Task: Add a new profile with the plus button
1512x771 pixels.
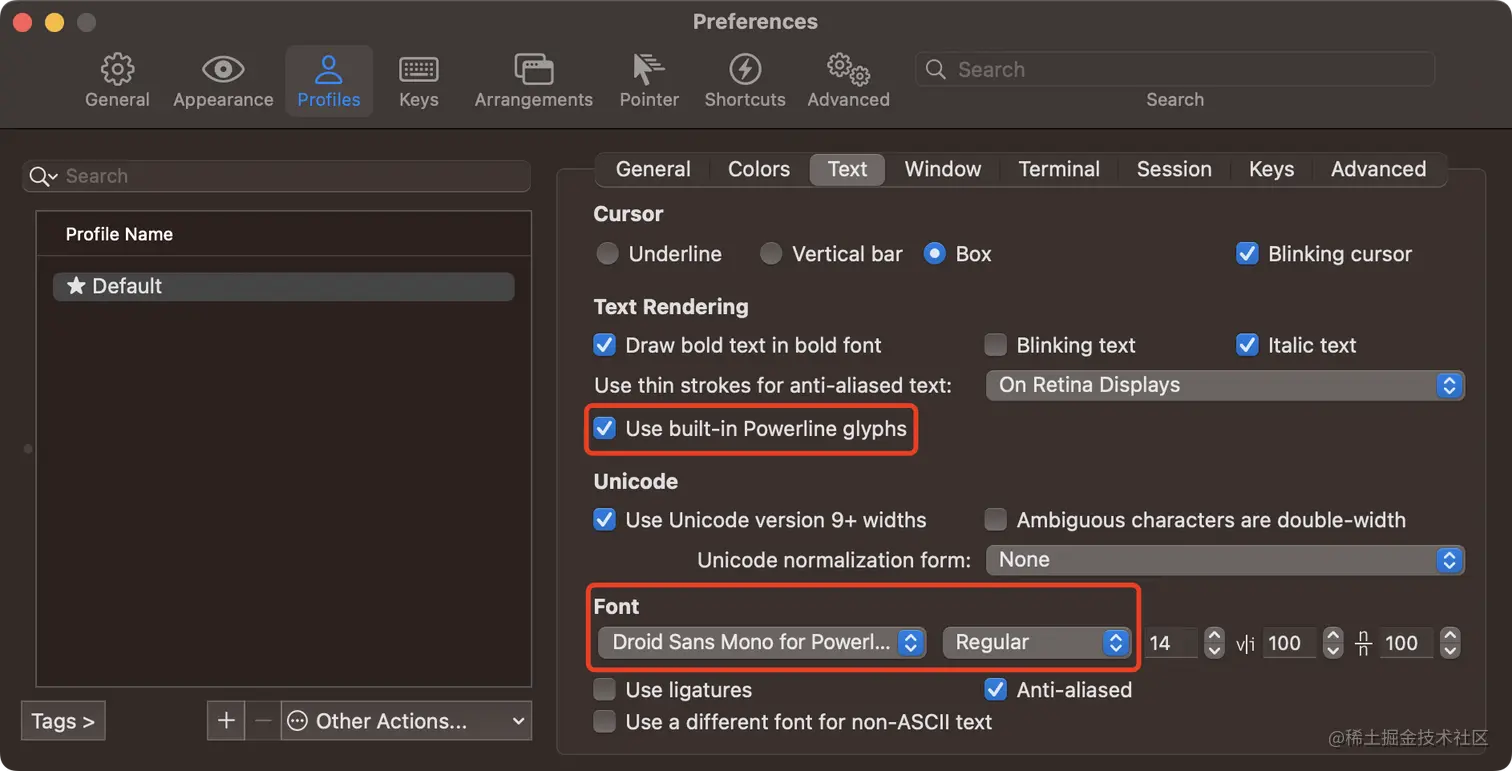Action: 226,721
